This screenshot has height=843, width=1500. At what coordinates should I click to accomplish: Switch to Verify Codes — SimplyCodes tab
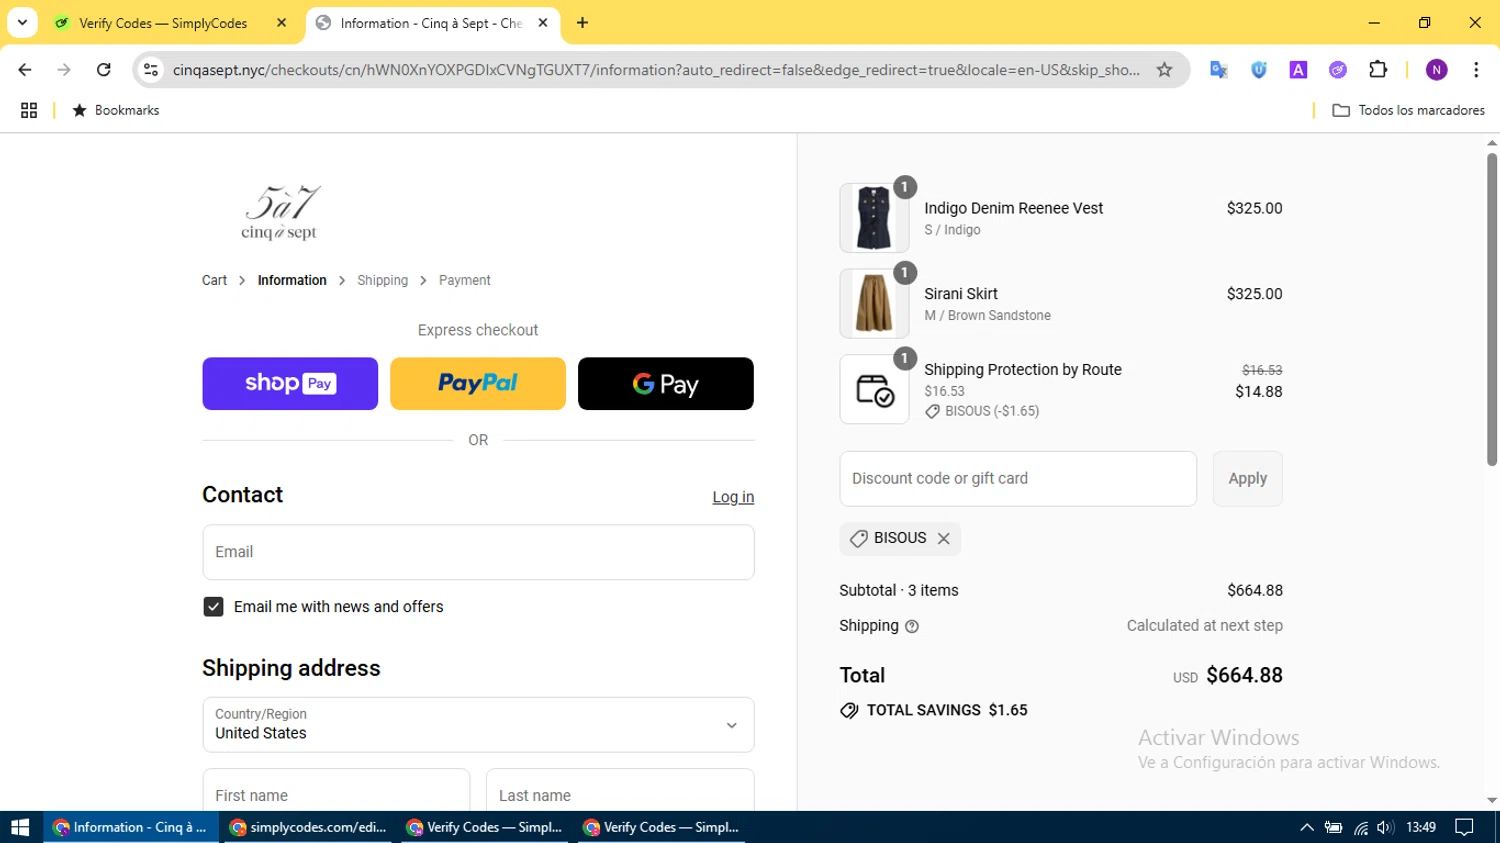(163, 23)
